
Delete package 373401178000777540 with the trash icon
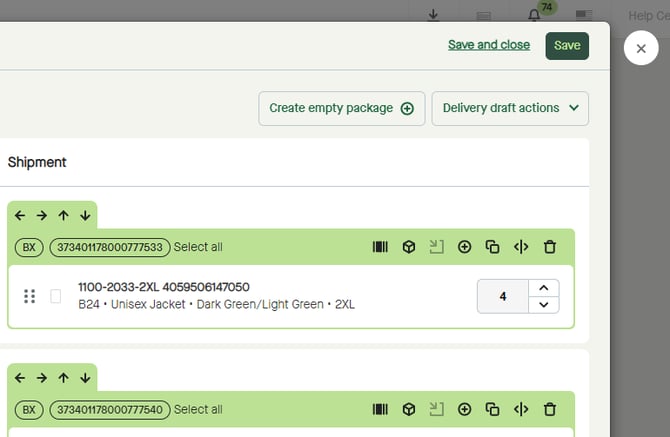tap(549, 409)
